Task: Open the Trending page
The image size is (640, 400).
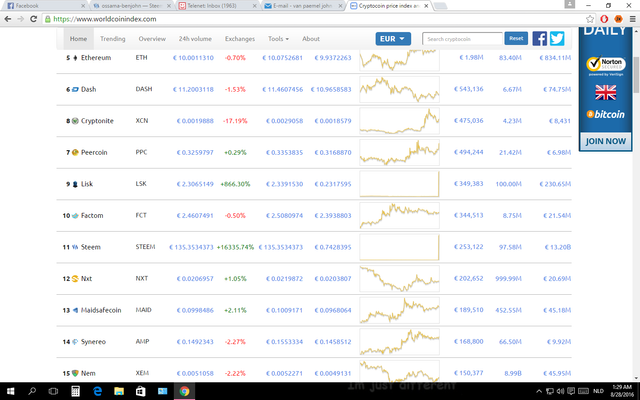Action: pos(113,39)
